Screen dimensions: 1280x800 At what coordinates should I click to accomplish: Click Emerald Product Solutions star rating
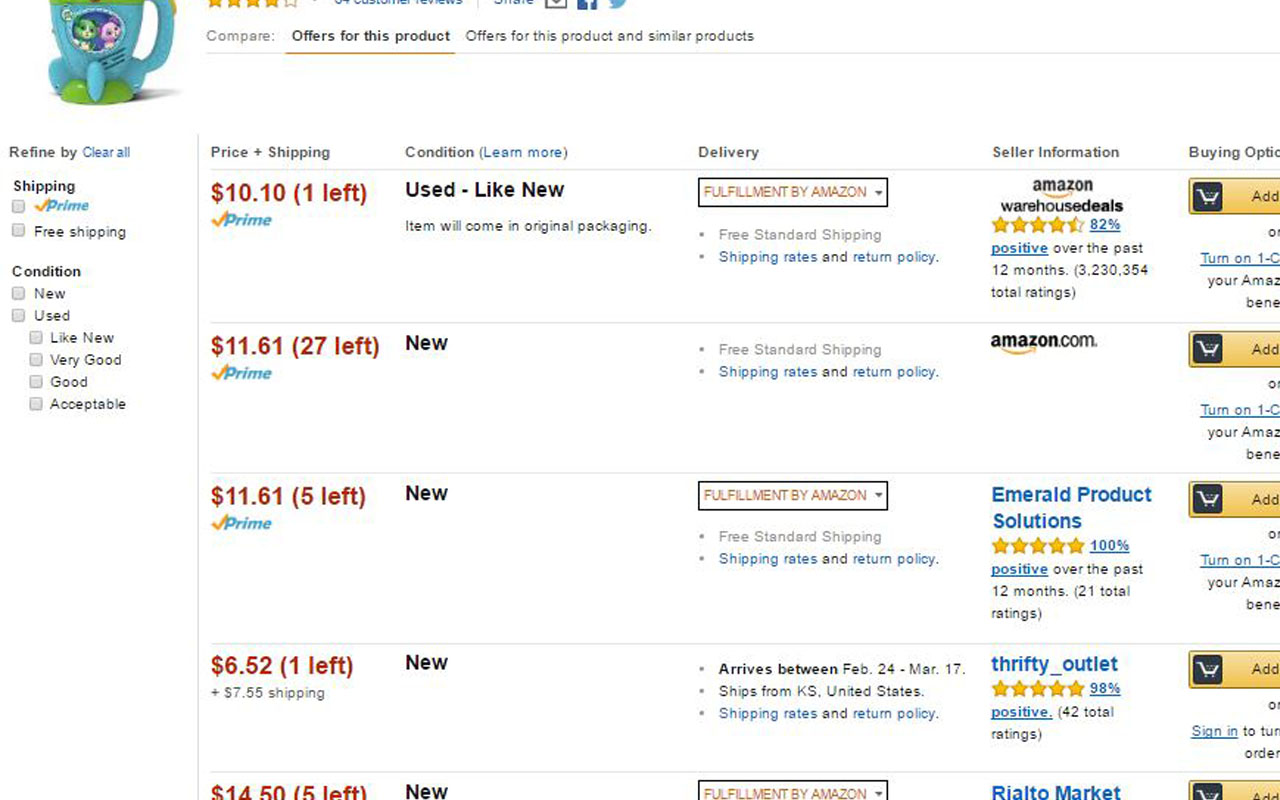(x=1038, y=546)
